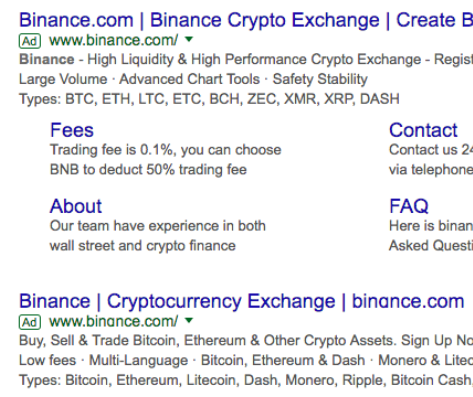The width and height of the screenshot is (473, 397).
Task: Click the 'Buy, Sell & Trade Bitcoin' description
Action: pos(246,341)
